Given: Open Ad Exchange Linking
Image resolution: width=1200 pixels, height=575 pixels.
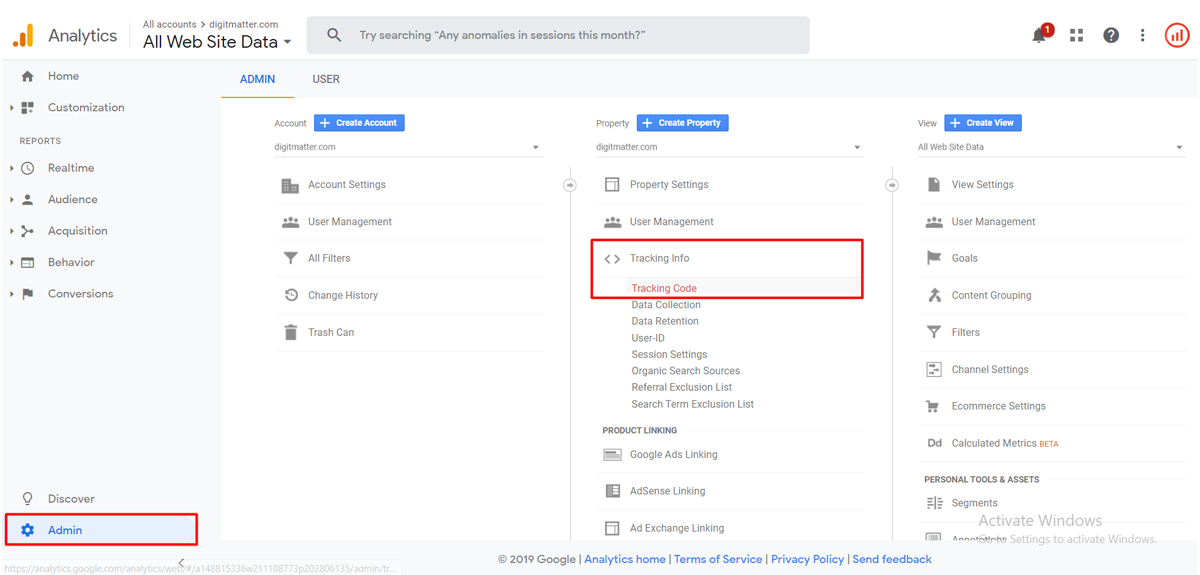Looking at the screenshot, I should click(x=677, y=528).
